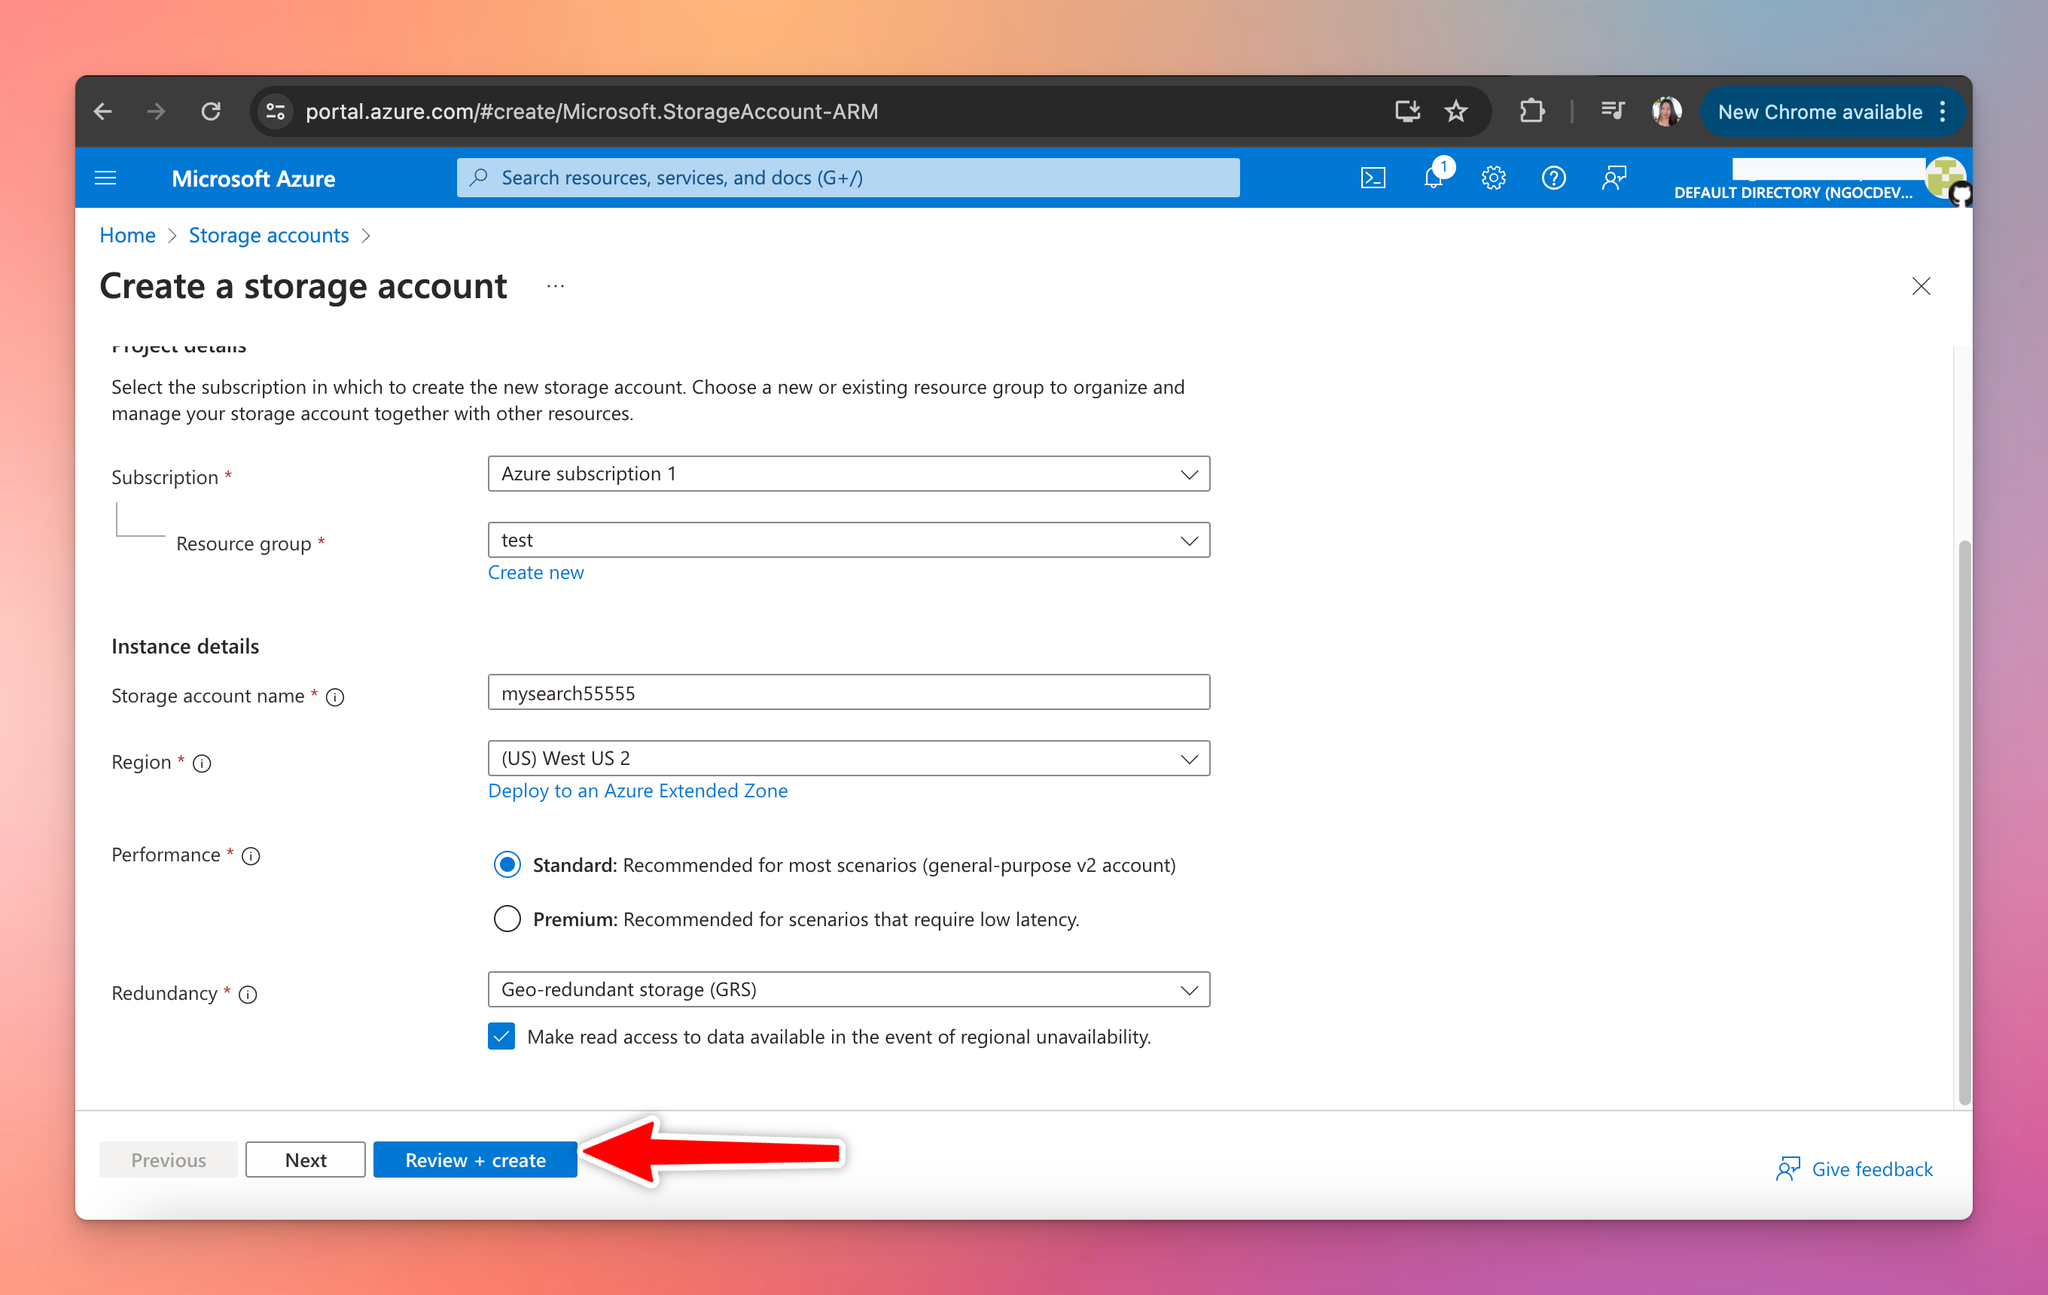Viewport: 2048px width, 1295px height.
Task: Click the form's vertical scrollbar
Action: click(1965, 822)
